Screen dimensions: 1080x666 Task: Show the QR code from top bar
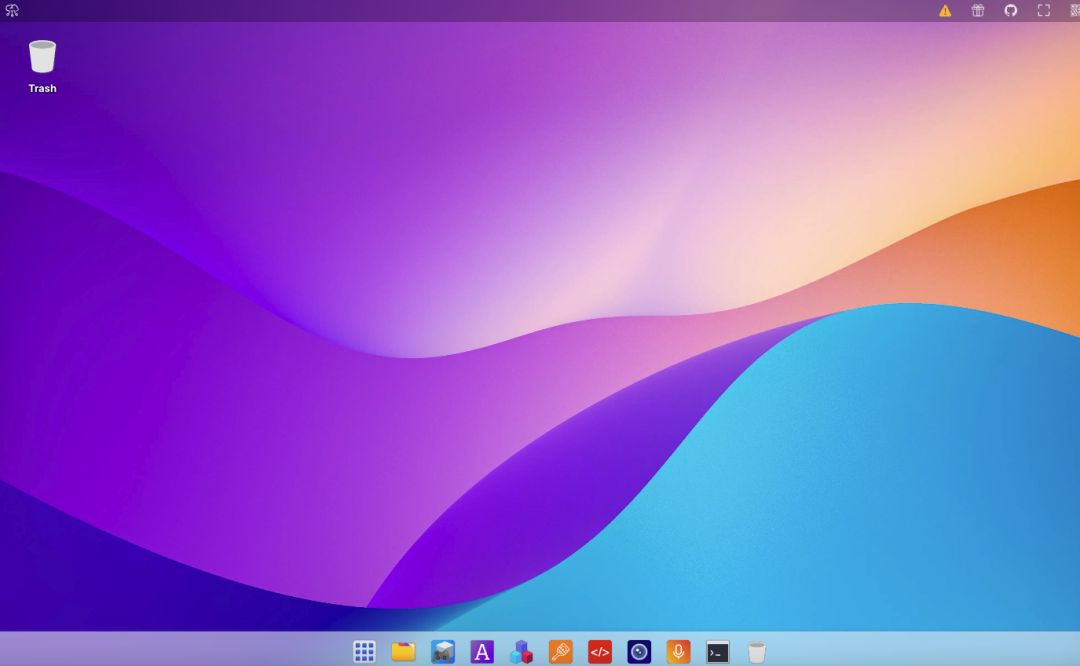1074,10
